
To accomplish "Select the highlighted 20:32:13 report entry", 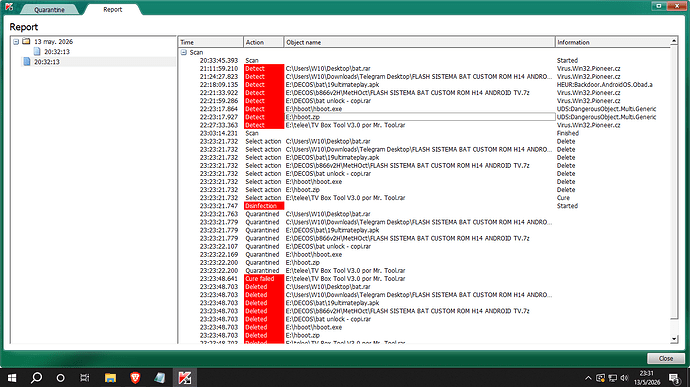I will (47, 62).
